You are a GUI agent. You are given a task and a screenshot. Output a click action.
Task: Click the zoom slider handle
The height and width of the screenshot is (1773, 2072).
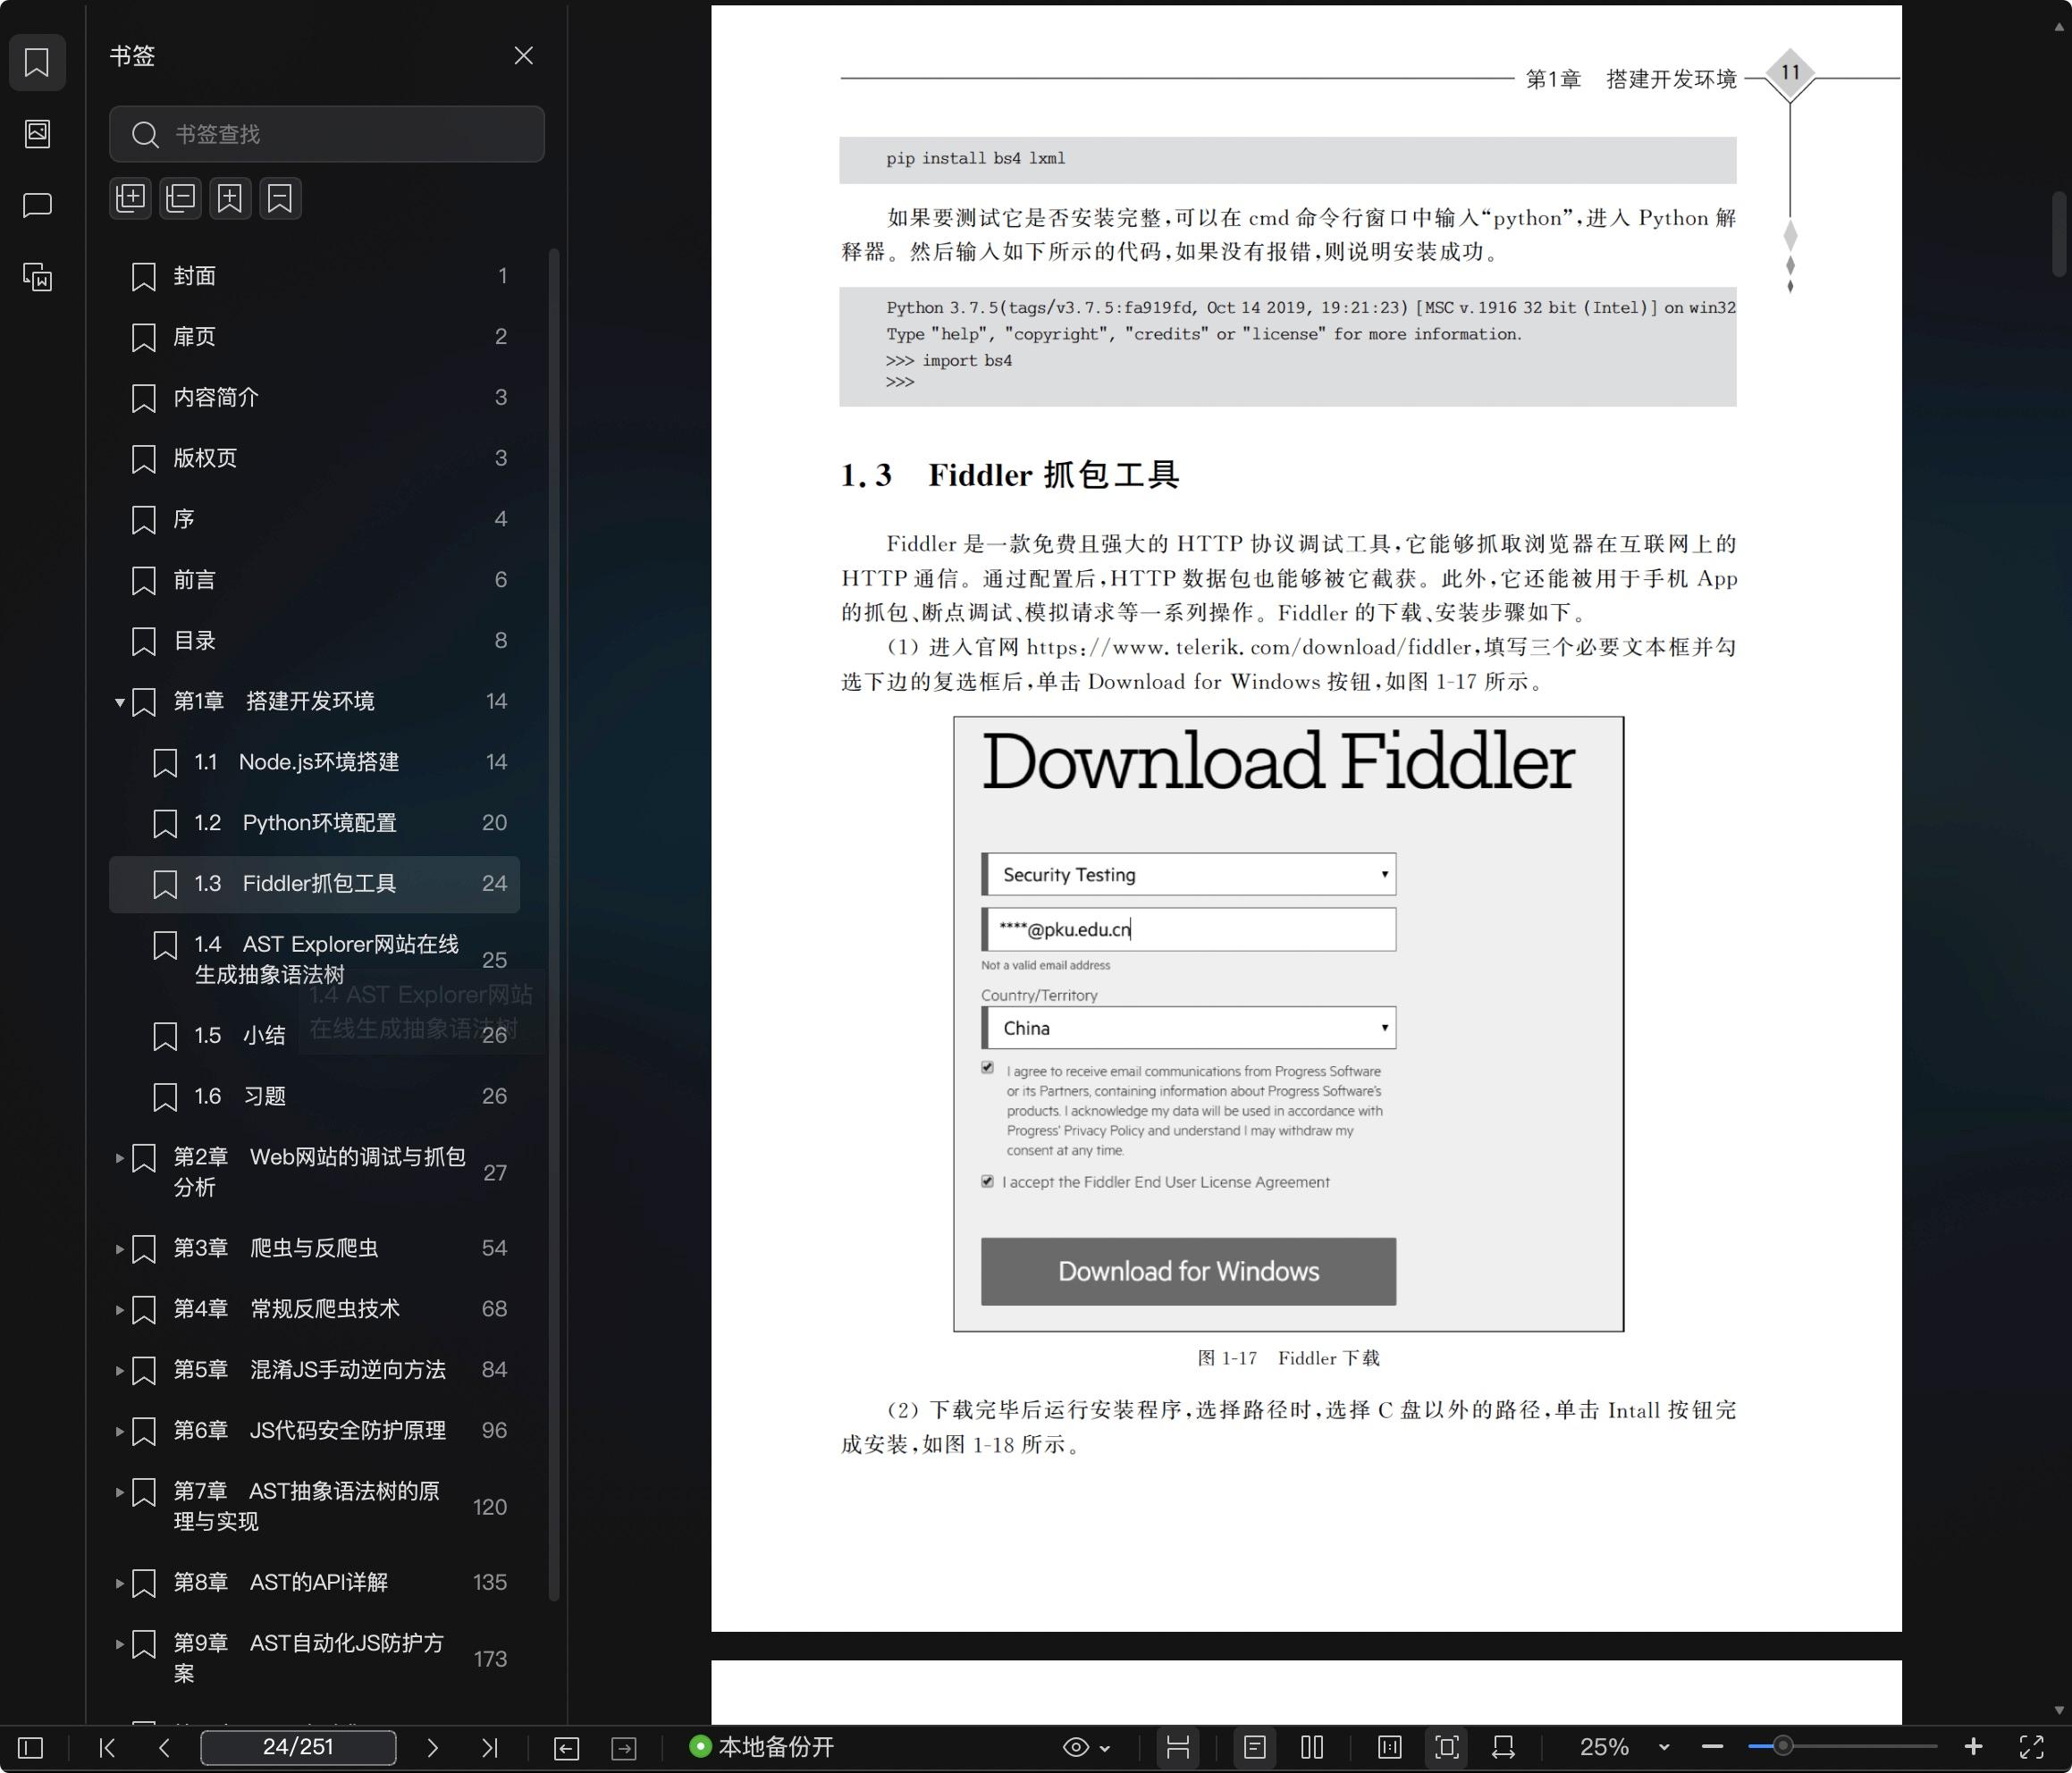pos(1782,1747)
